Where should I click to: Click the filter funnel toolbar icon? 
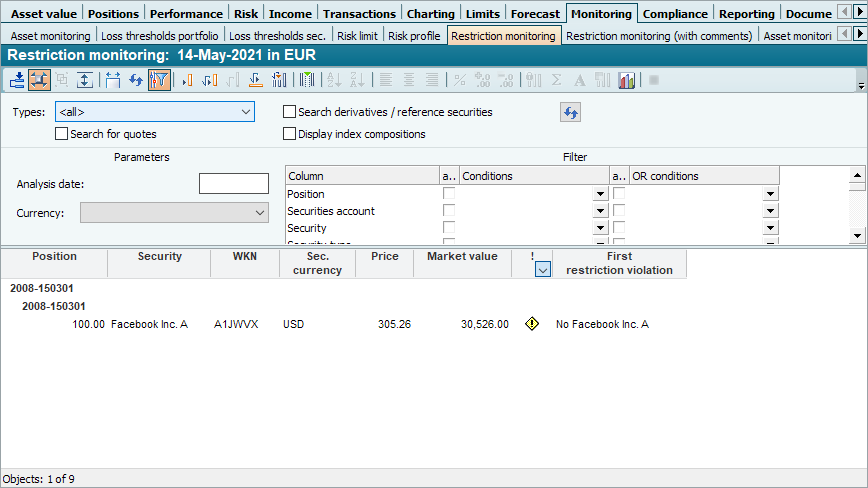159,80
